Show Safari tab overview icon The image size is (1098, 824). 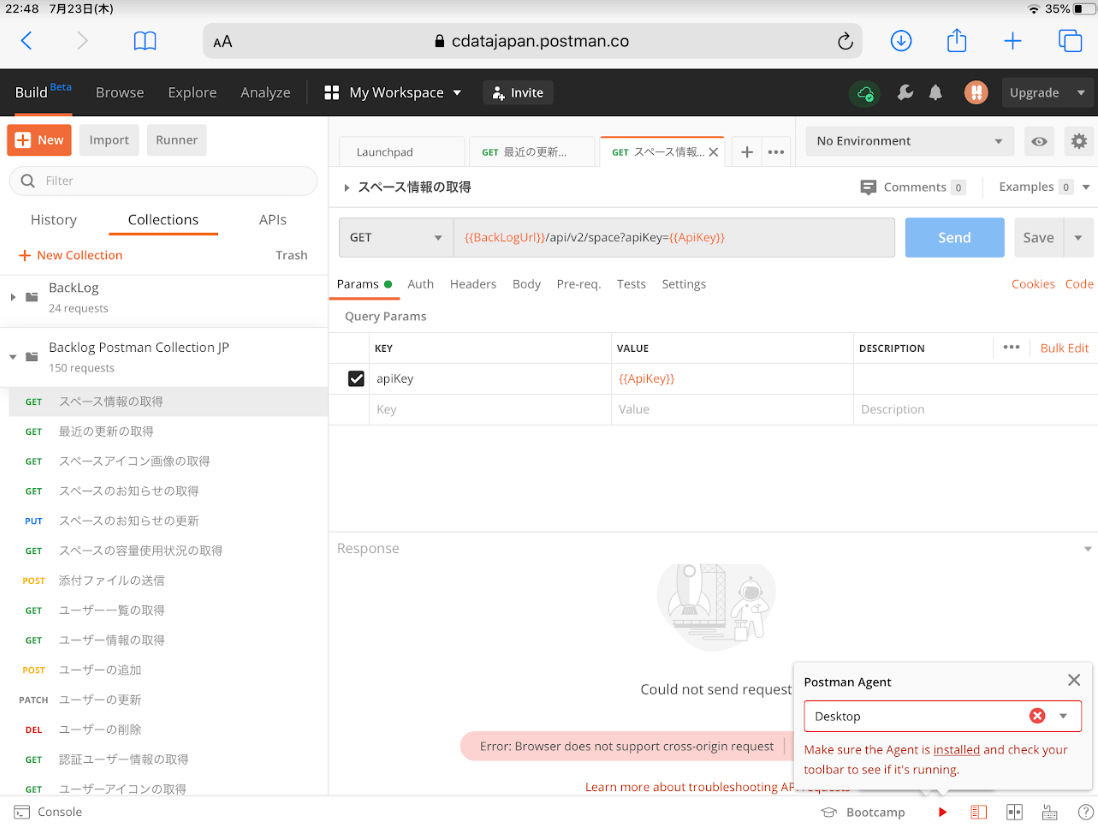pyautogui.click(x=1069, y=41)
